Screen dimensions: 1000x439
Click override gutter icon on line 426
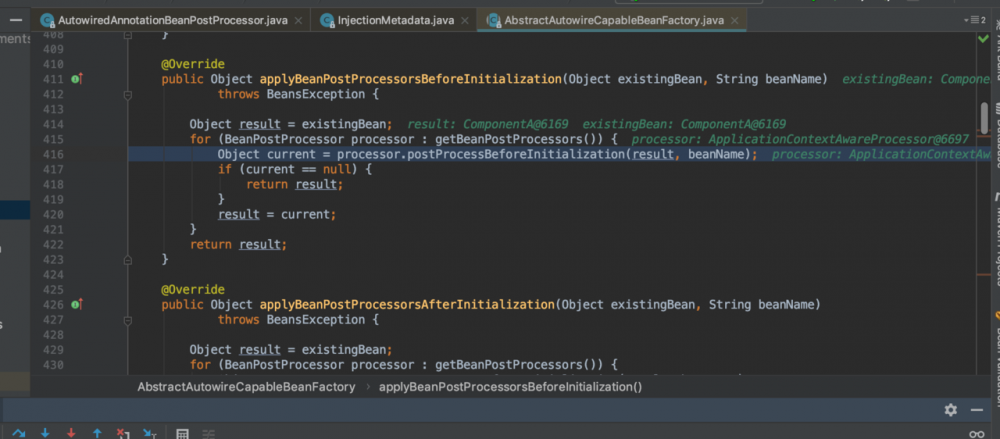coord(77,304)
